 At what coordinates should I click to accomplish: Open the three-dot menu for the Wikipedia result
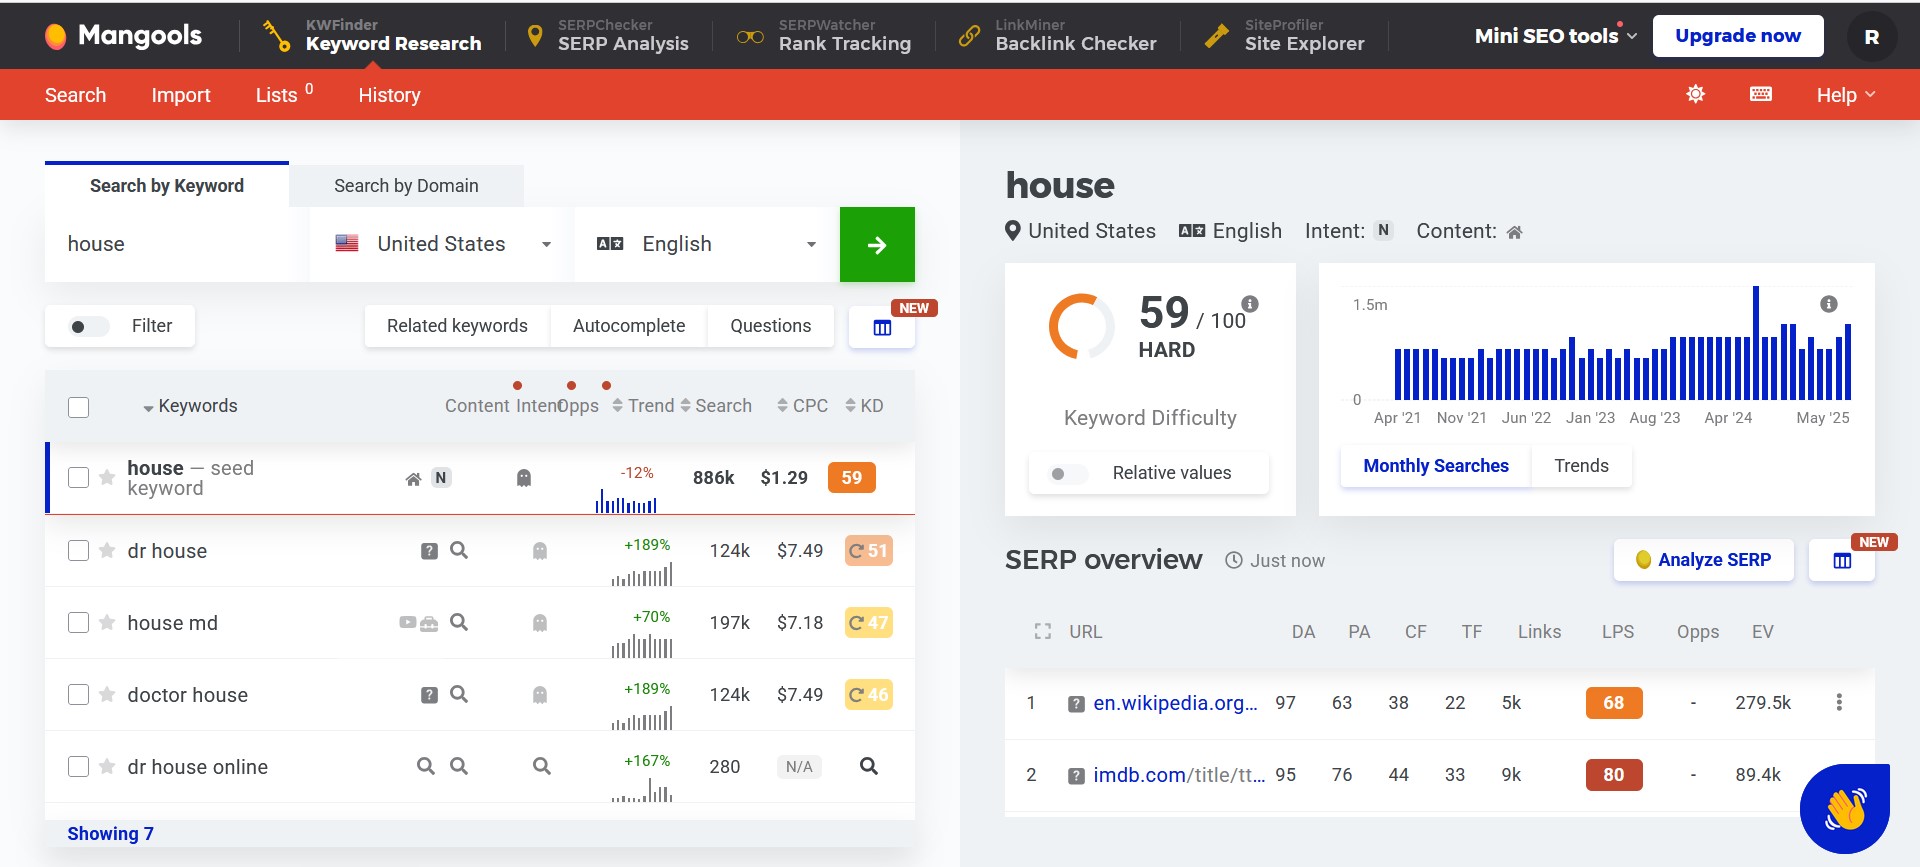tap(1838, 703)
